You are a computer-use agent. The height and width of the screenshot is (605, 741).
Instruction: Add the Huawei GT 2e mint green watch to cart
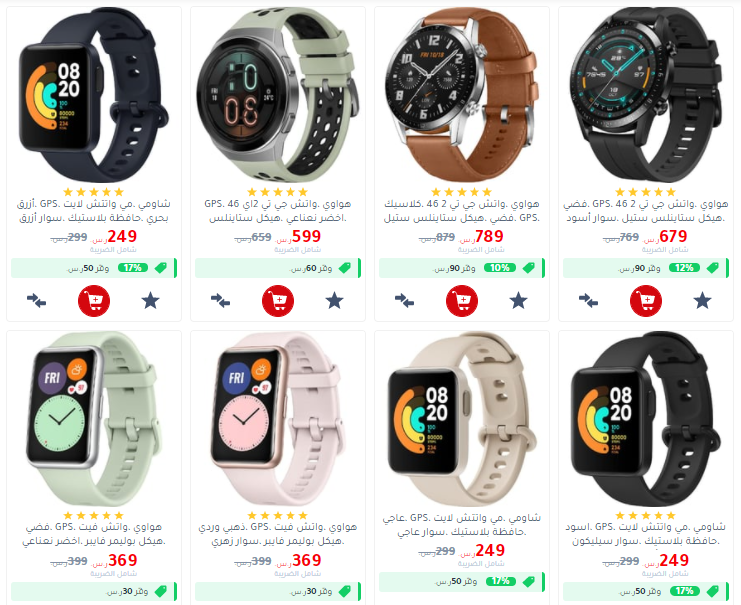[278, 301]
